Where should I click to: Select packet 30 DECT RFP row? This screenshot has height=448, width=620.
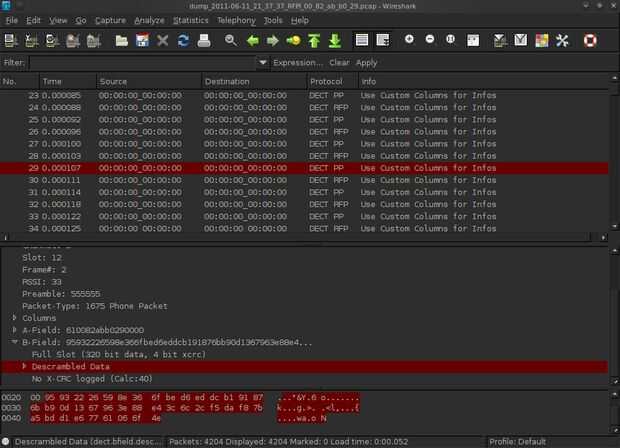304,180
